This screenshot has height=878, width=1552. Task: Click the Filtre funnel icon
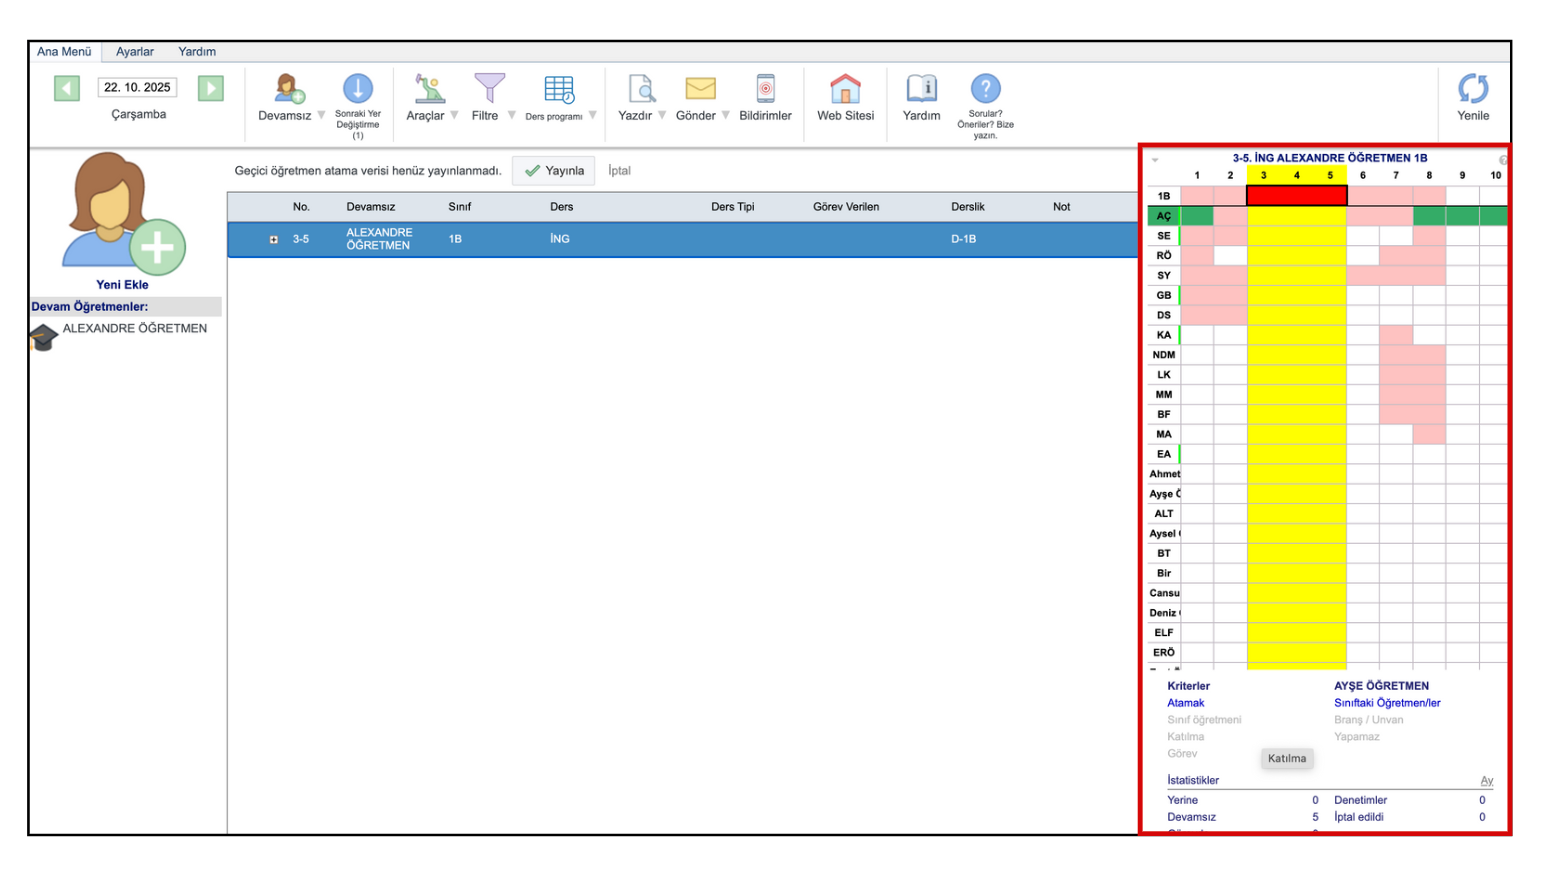click(489, 89)
